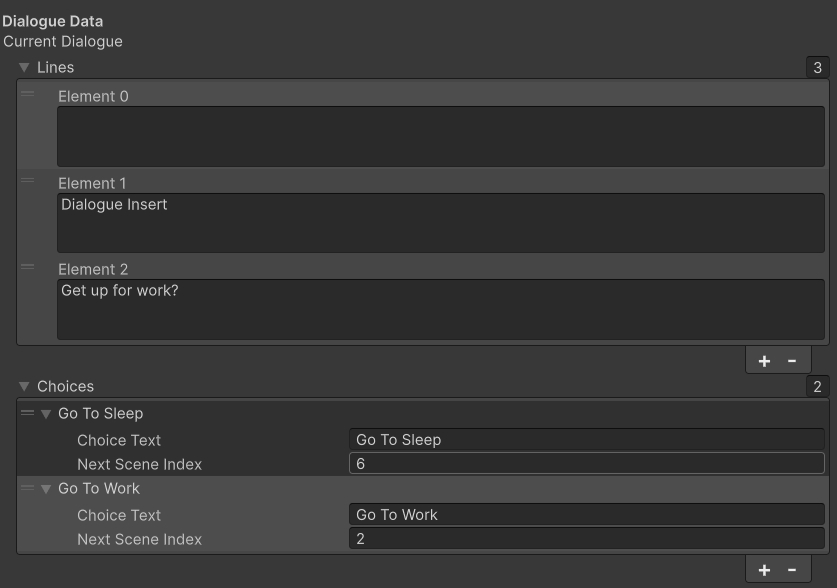Collapse the Lines list foldout
Image resolution: width=837 pixels, height=588 pixels.
[24, 68]
